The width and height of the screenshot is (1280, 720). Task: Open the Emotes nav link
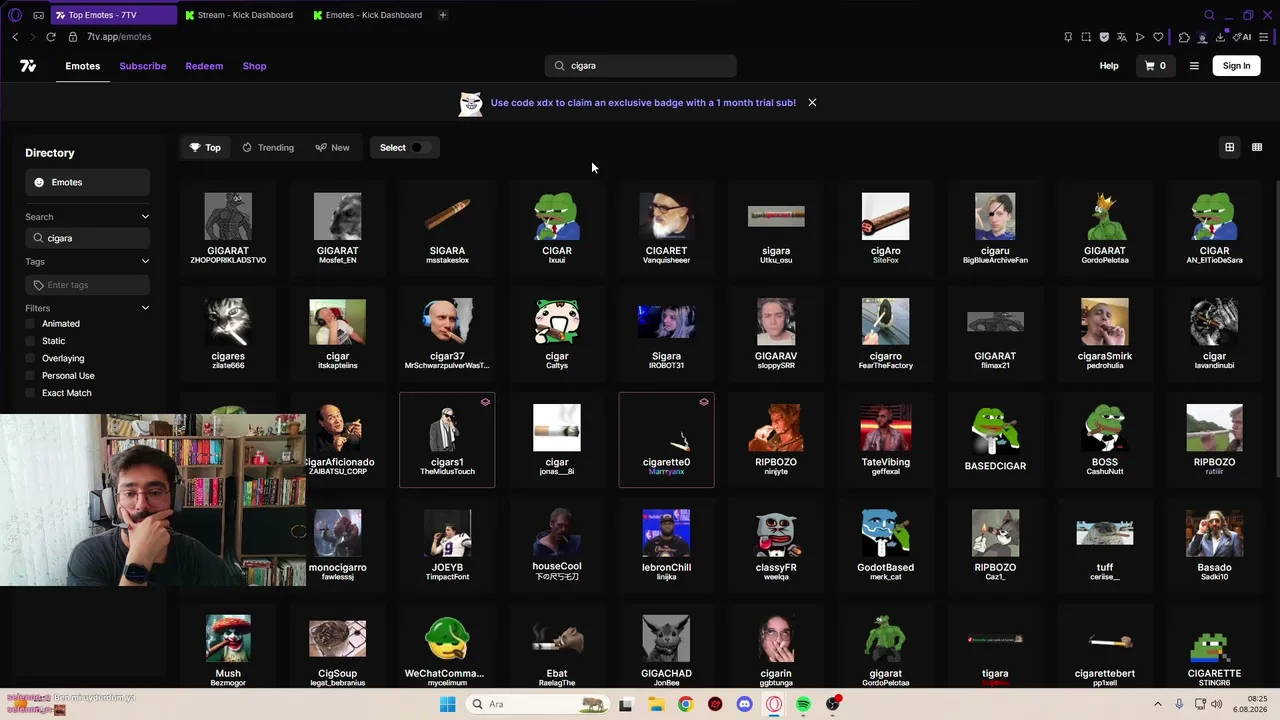83,66
